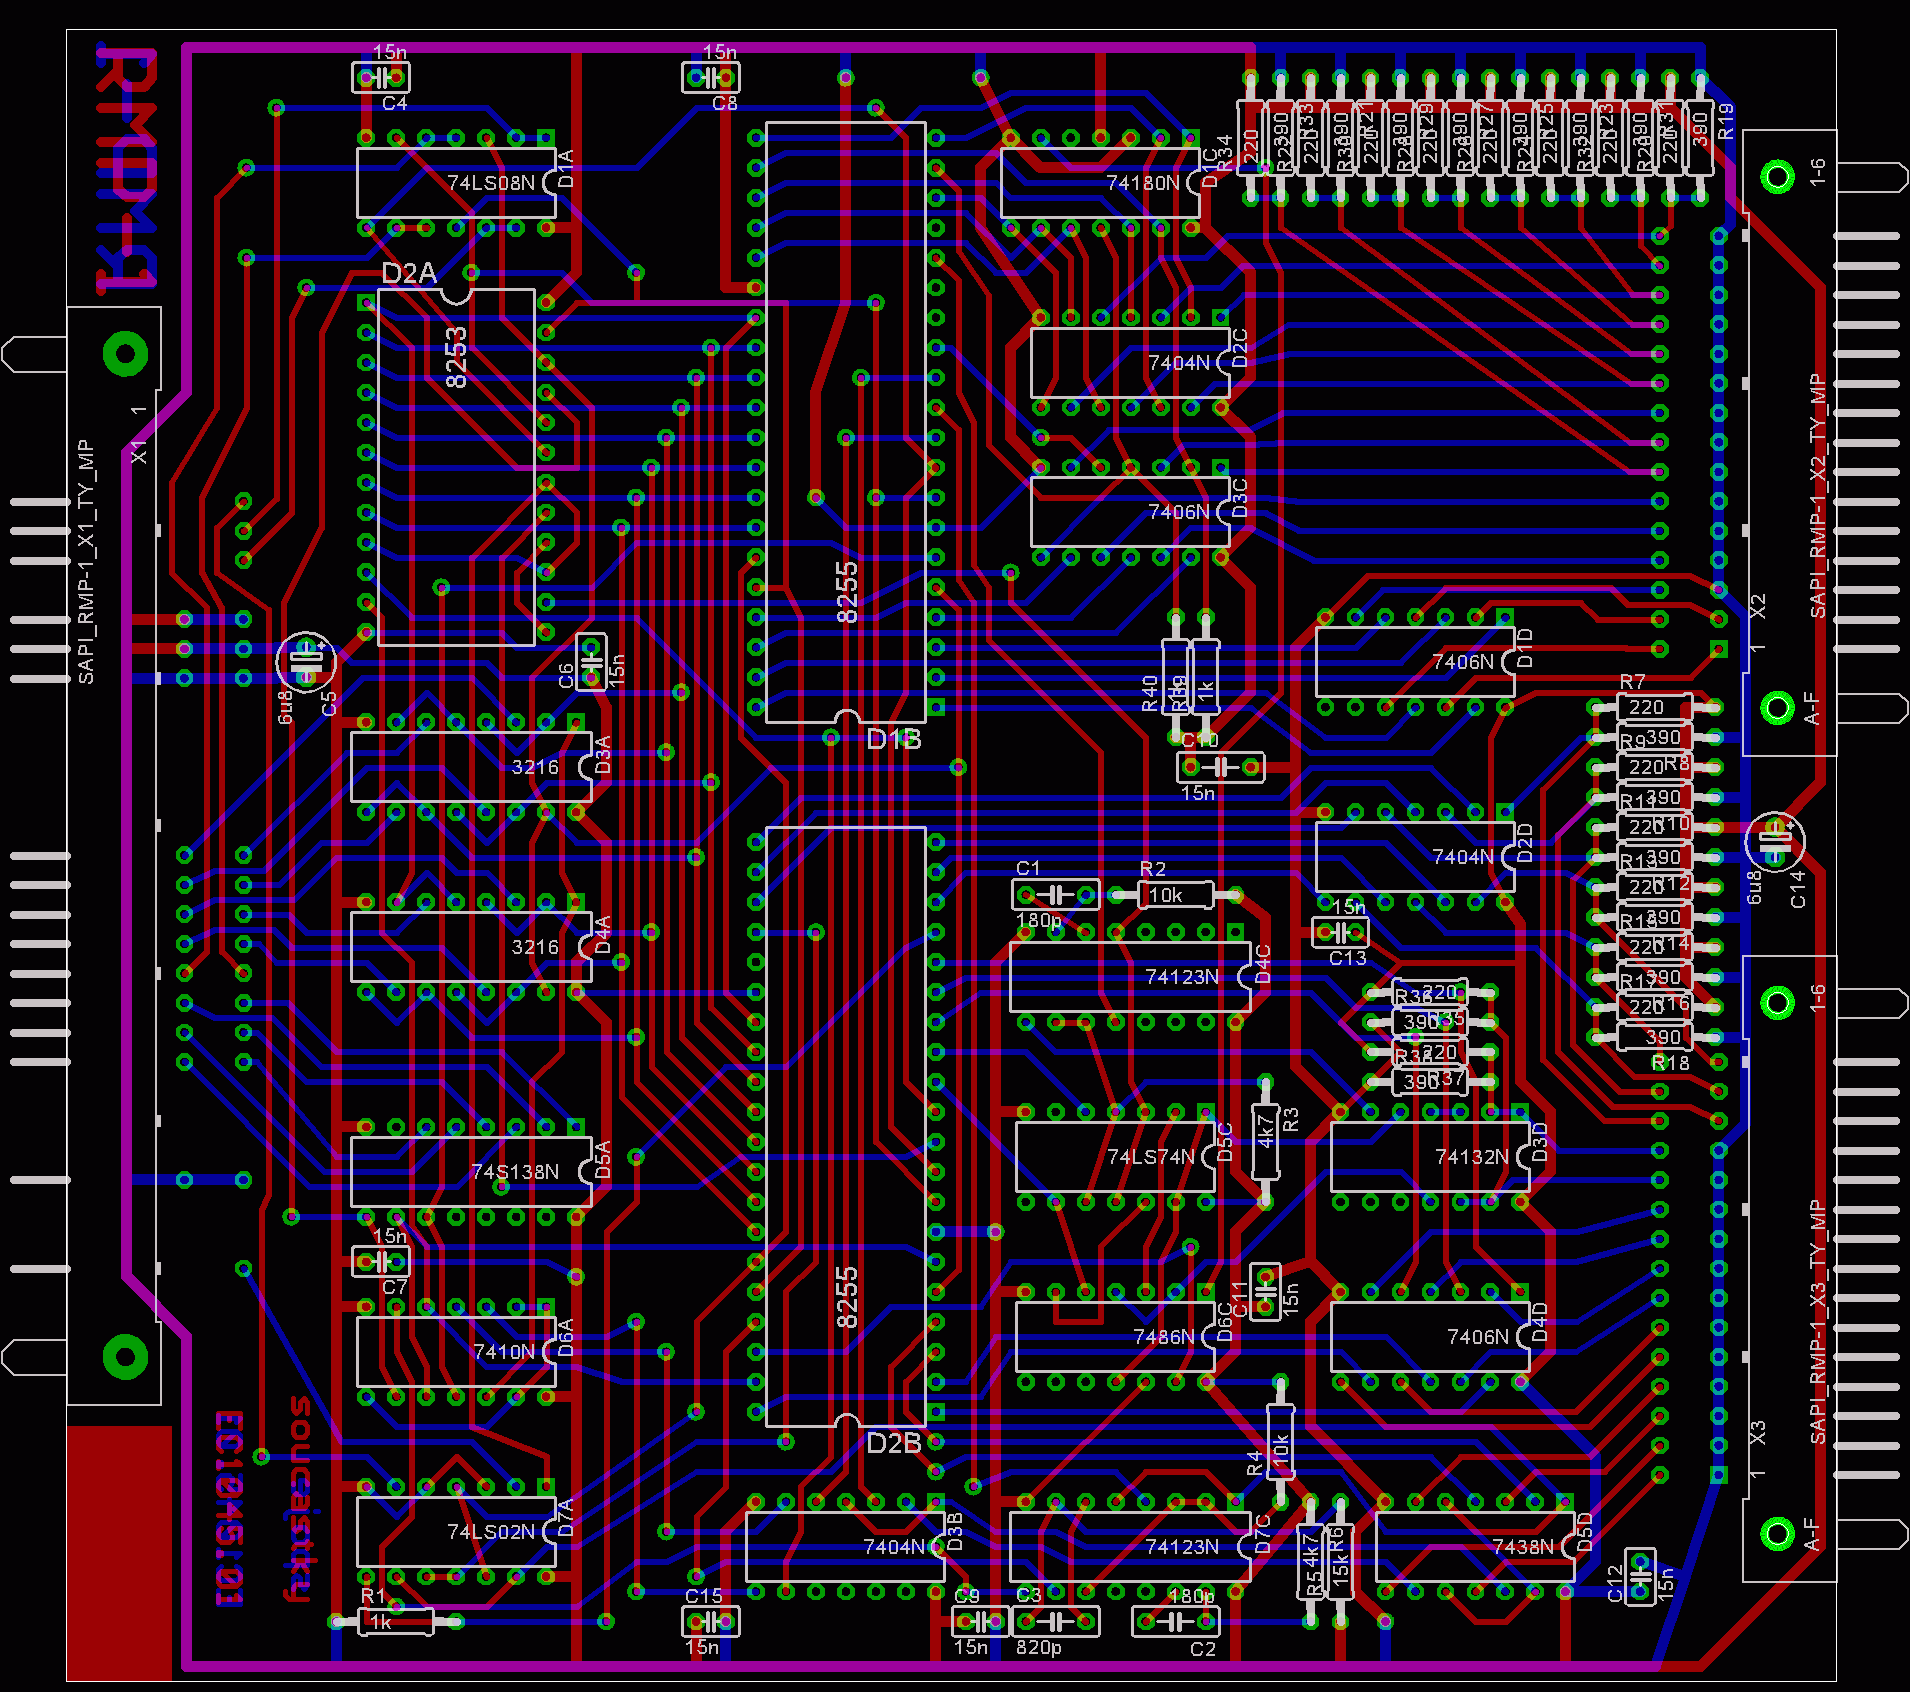Click the 74LS02N chip D7A

(456, 1531)
